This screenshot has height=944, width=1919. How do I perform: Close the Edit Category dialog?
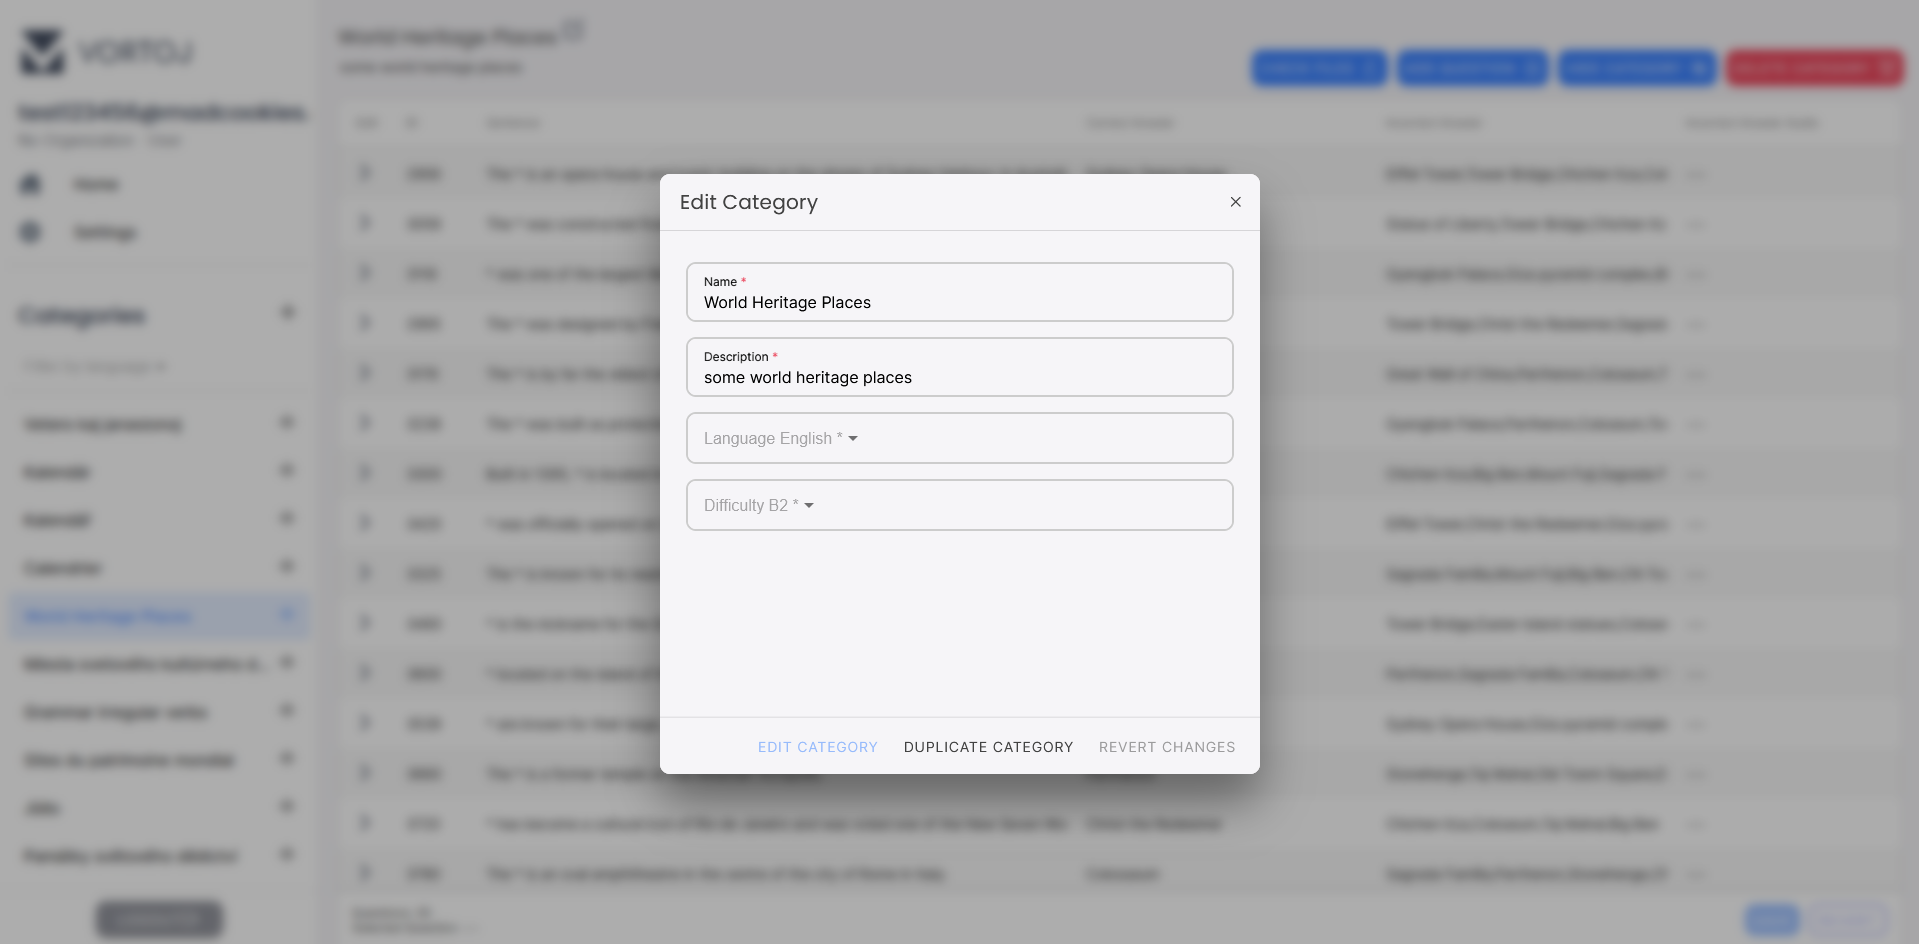pos(1235,202)
